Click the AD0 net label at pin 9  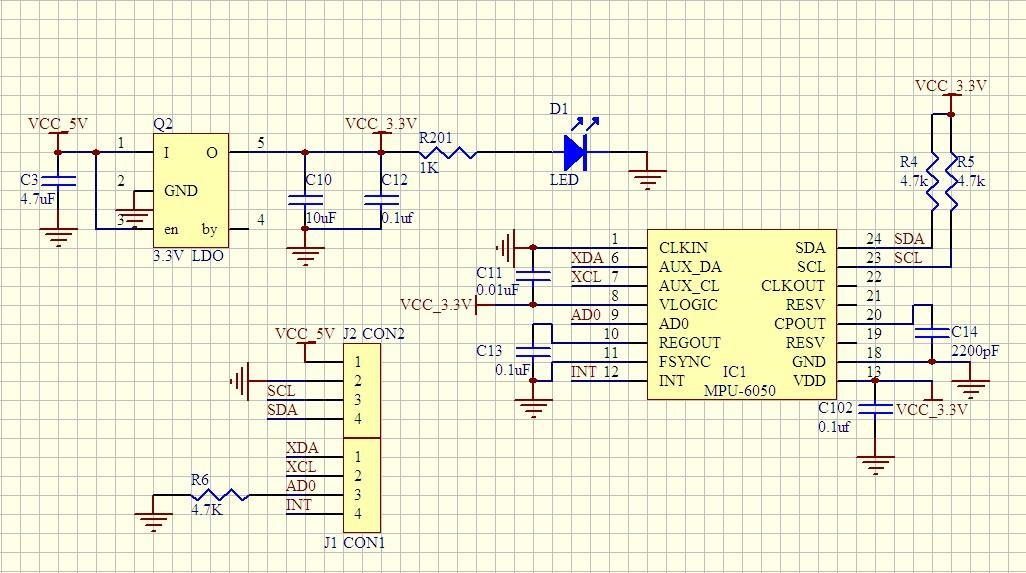(586, 315)
